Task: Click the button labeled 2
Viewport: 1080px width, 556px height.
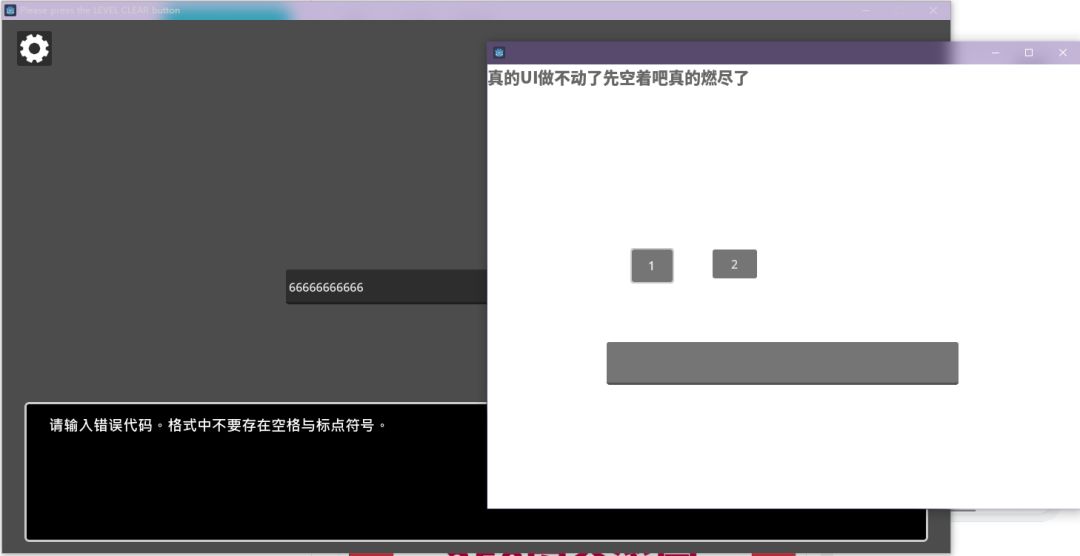Action: click(734, 264)
